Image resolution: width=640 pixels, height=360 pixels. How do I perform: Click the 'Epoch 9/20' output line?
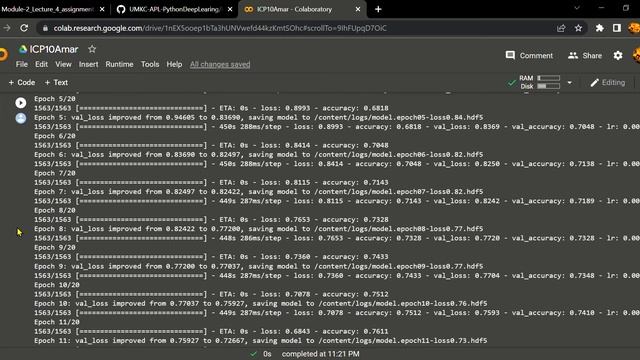pyautogui.click(x=55, y=247)
